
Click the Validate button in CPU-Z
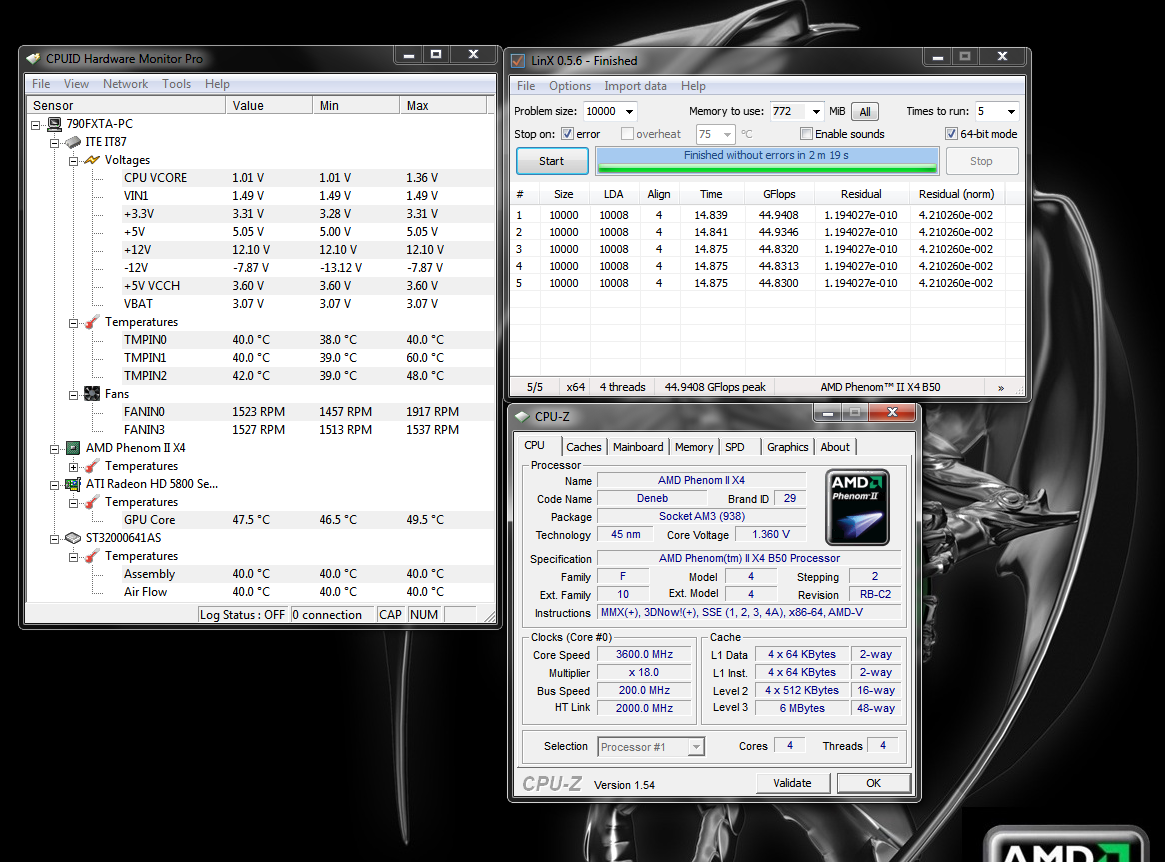tap(792, 783)
